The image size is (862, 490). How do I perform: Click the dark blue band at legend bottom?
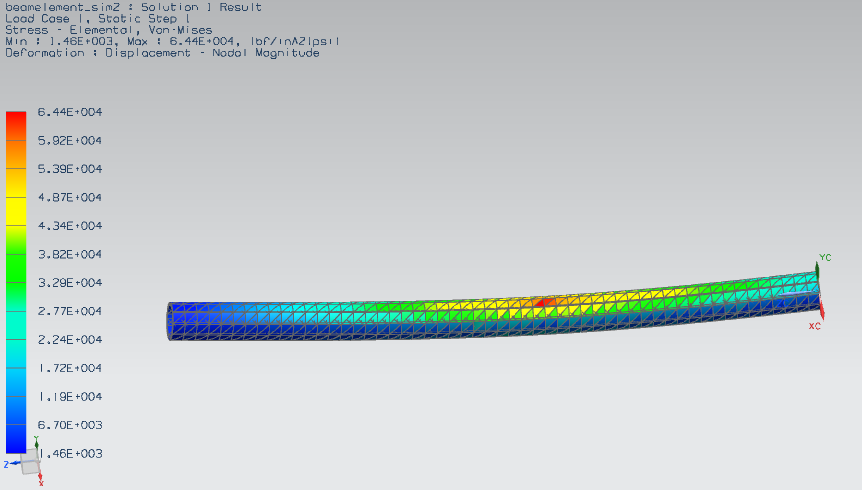[x=15, y=441]
